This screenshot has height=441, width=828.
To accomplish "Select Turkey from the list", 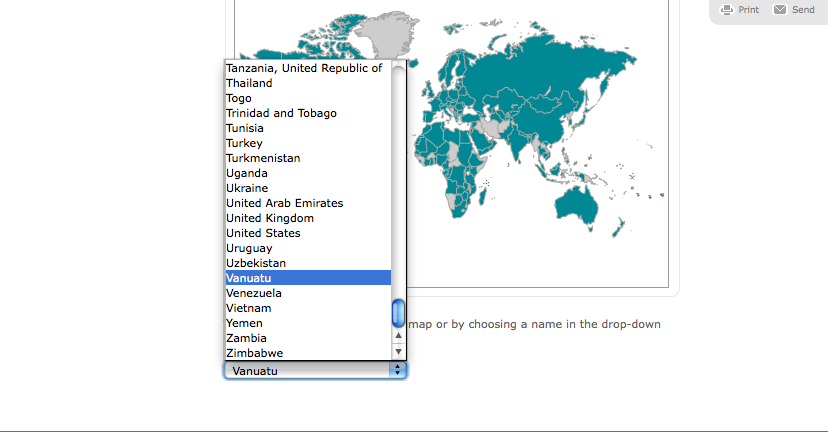I will point(308,143).
